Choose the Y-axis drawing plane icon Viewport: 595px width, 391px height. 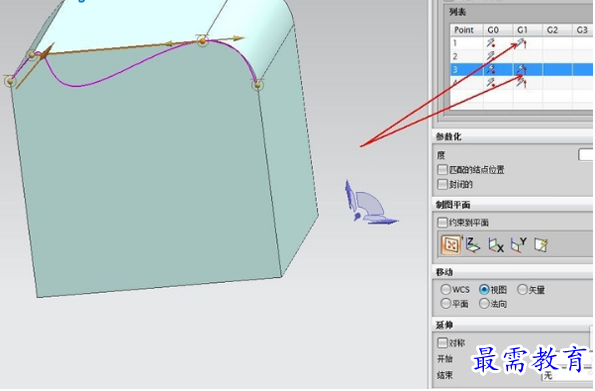(518, 244)
